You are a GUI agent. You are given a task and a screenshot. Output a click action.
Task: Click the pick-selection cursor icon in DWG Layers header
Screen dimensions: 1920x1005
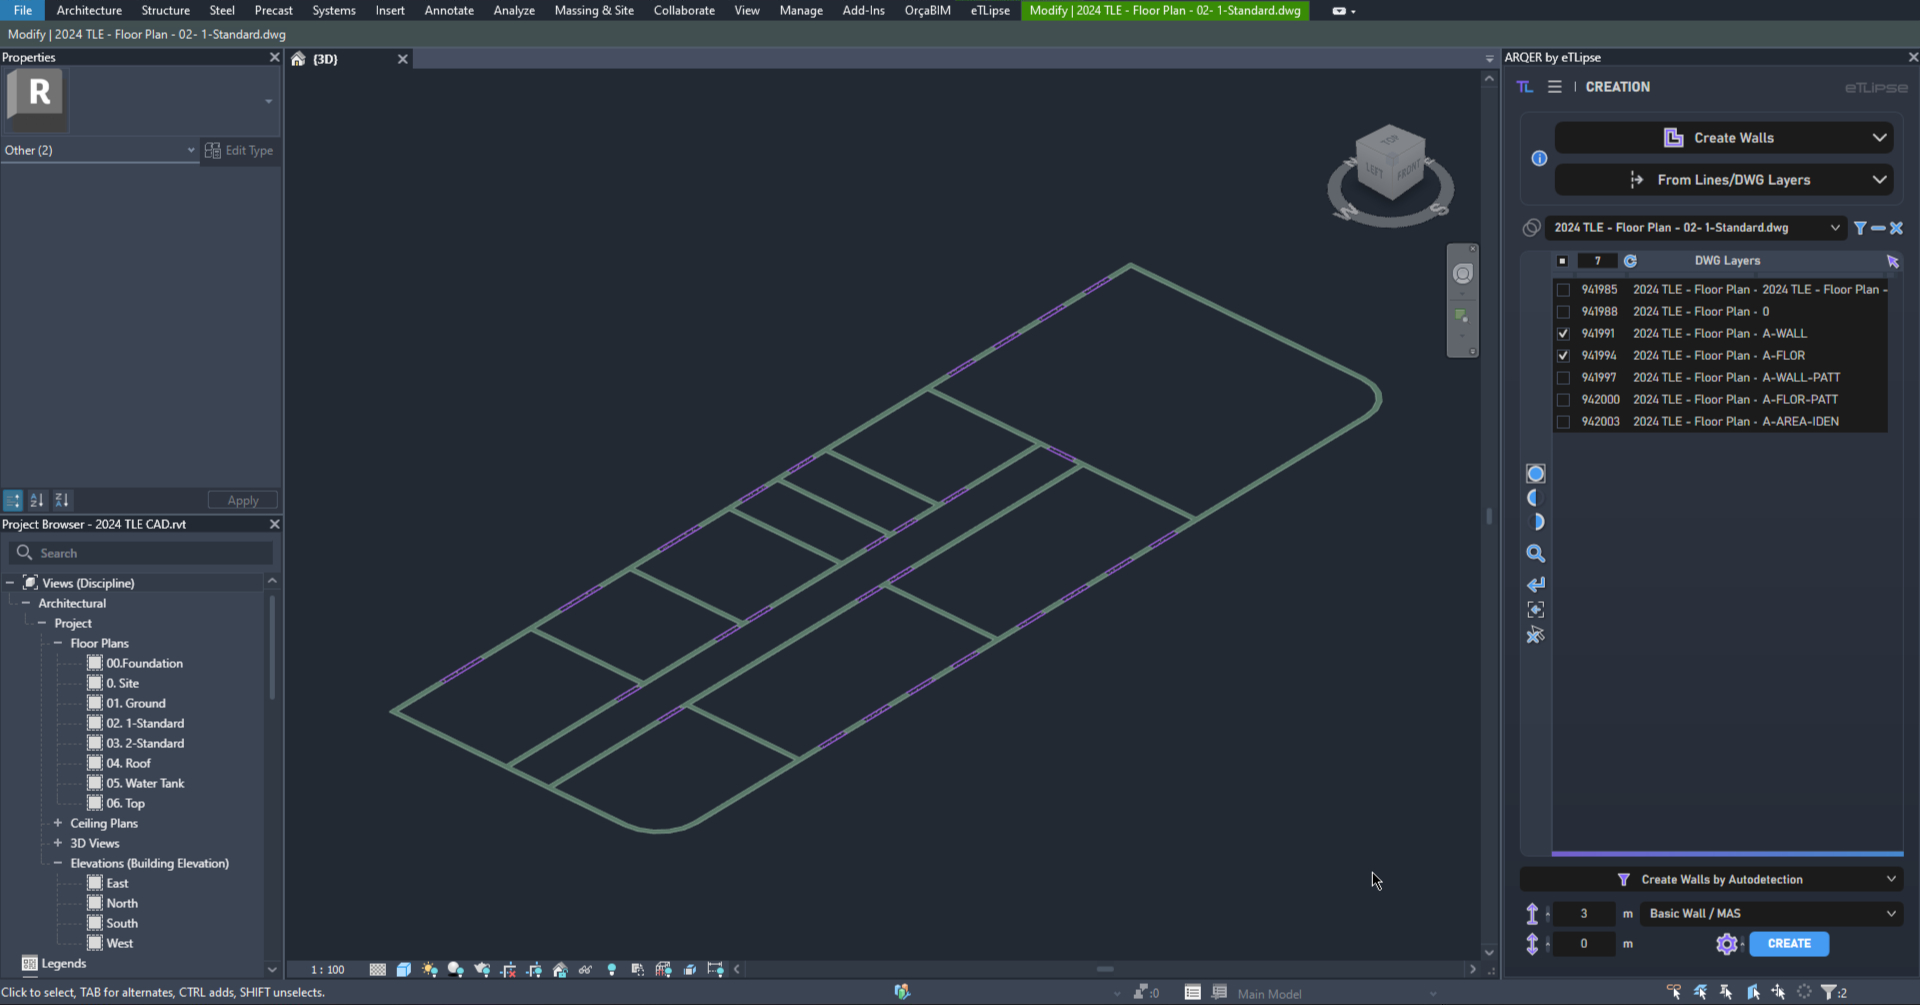point(1892,261)
